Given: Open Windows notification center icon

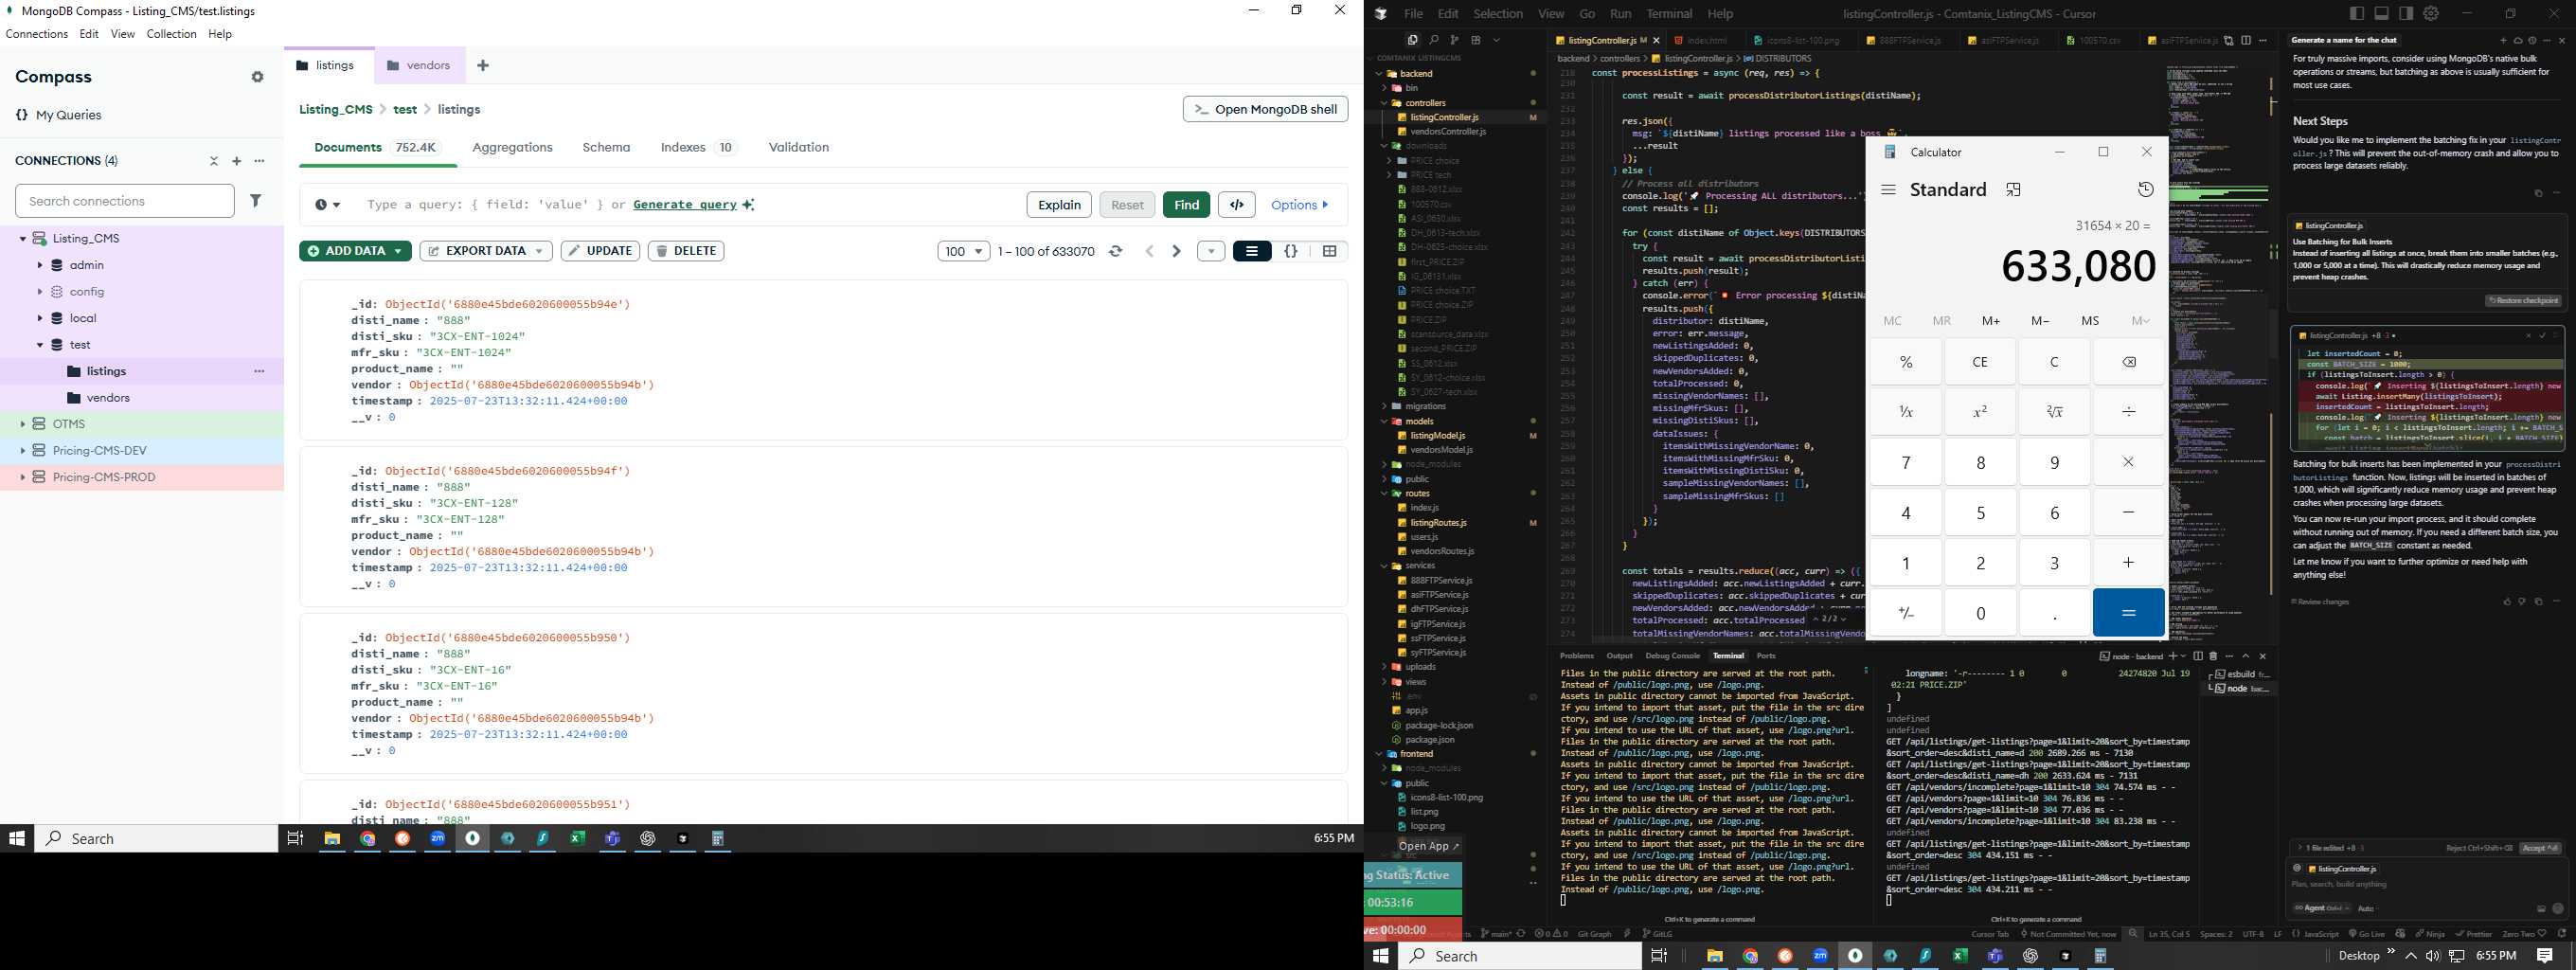Looking at the screenshot, I should point(2545,956).
